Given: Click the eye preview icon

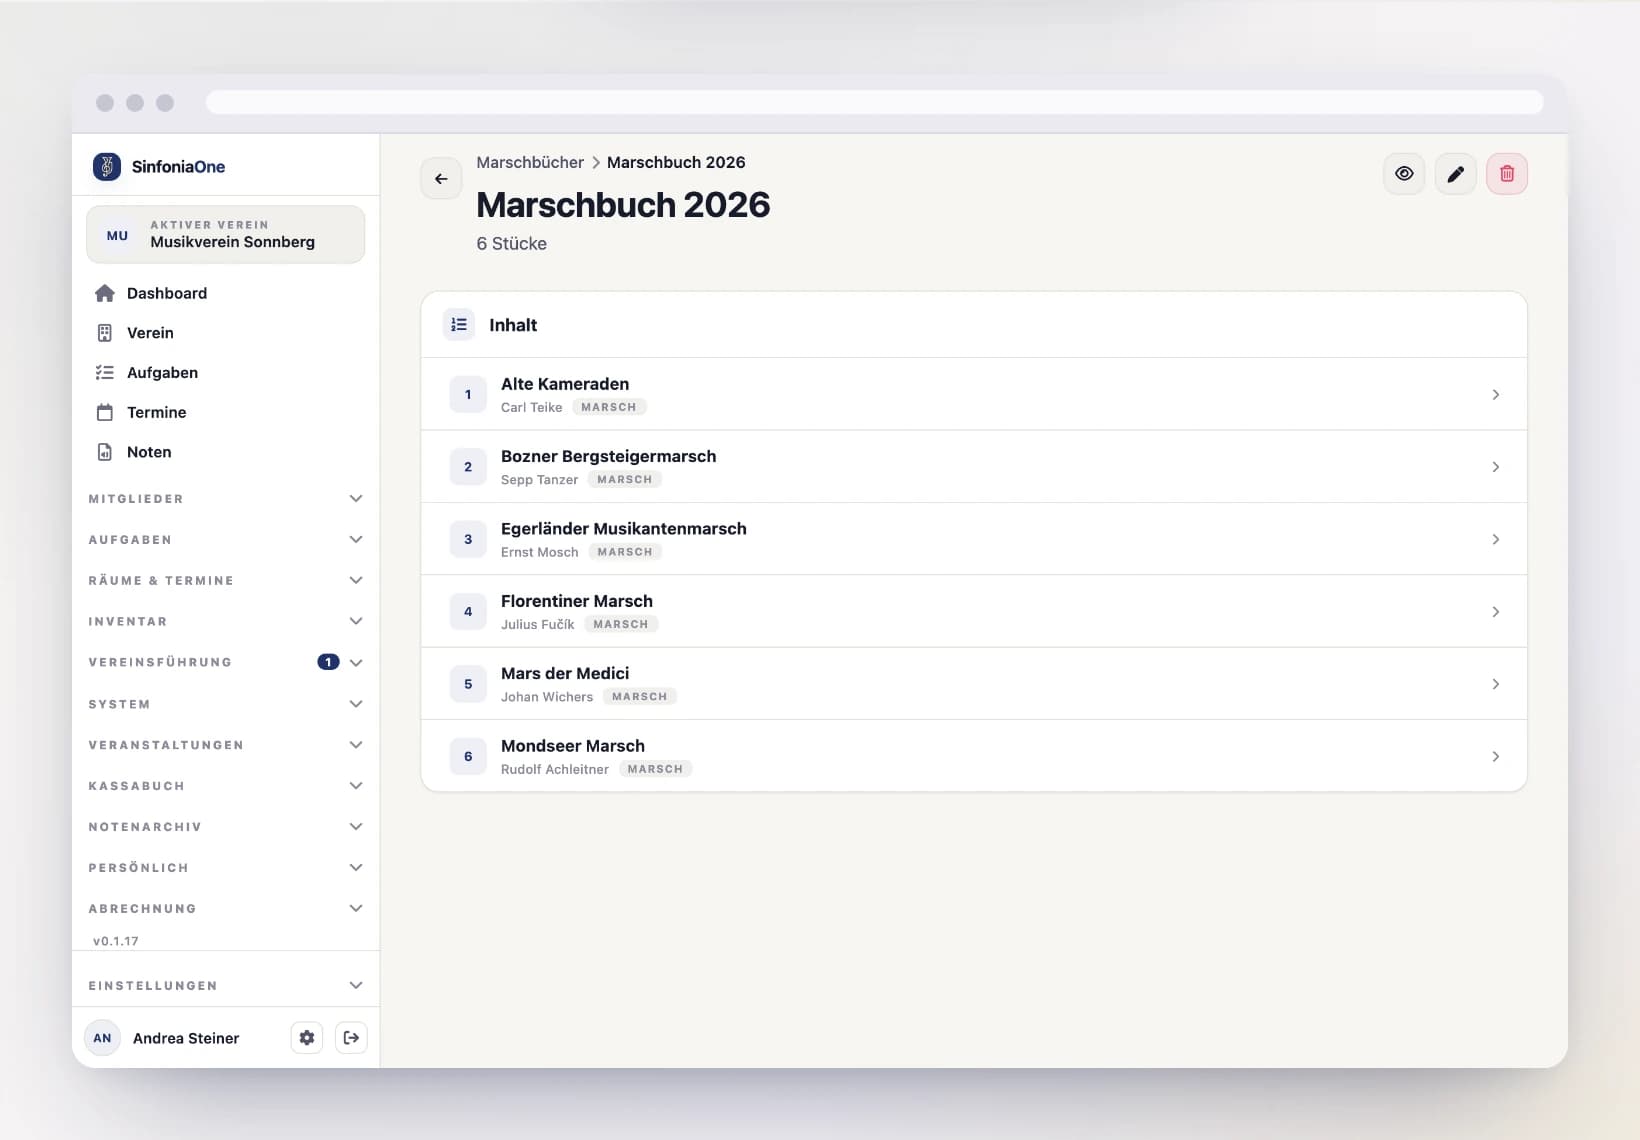Looking at the screenshot, I should 1404,174.
